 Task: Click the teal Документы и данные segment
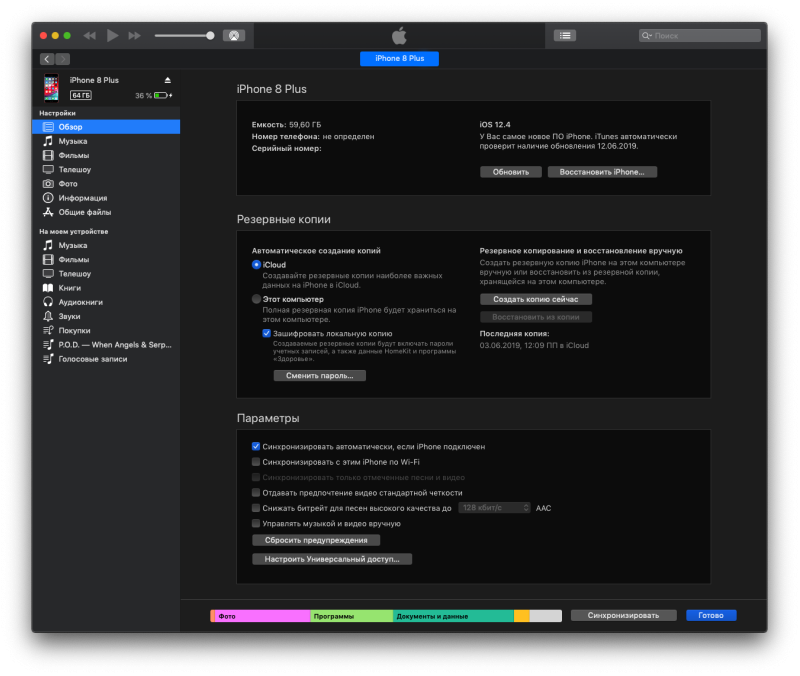coord(453,616)
